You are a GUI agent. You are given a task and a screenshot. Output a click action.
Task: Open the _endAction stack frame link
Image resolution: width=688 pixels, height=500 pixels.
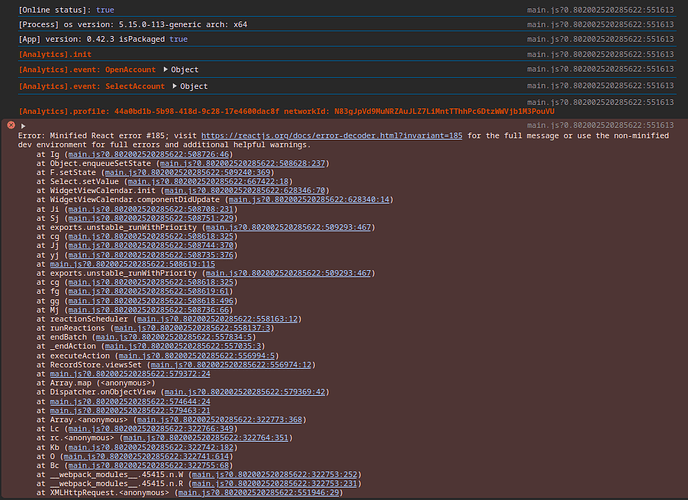[183, 346]
